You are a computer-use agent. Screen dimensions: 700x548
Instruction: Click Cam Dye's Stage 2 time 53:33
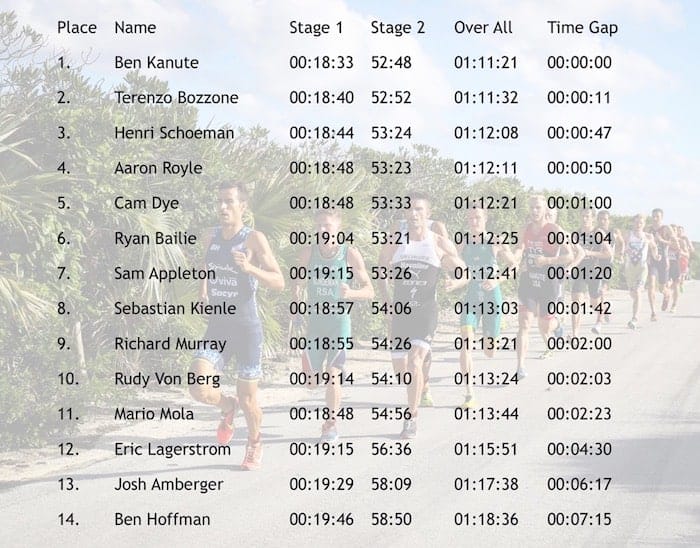pos(391,203)
